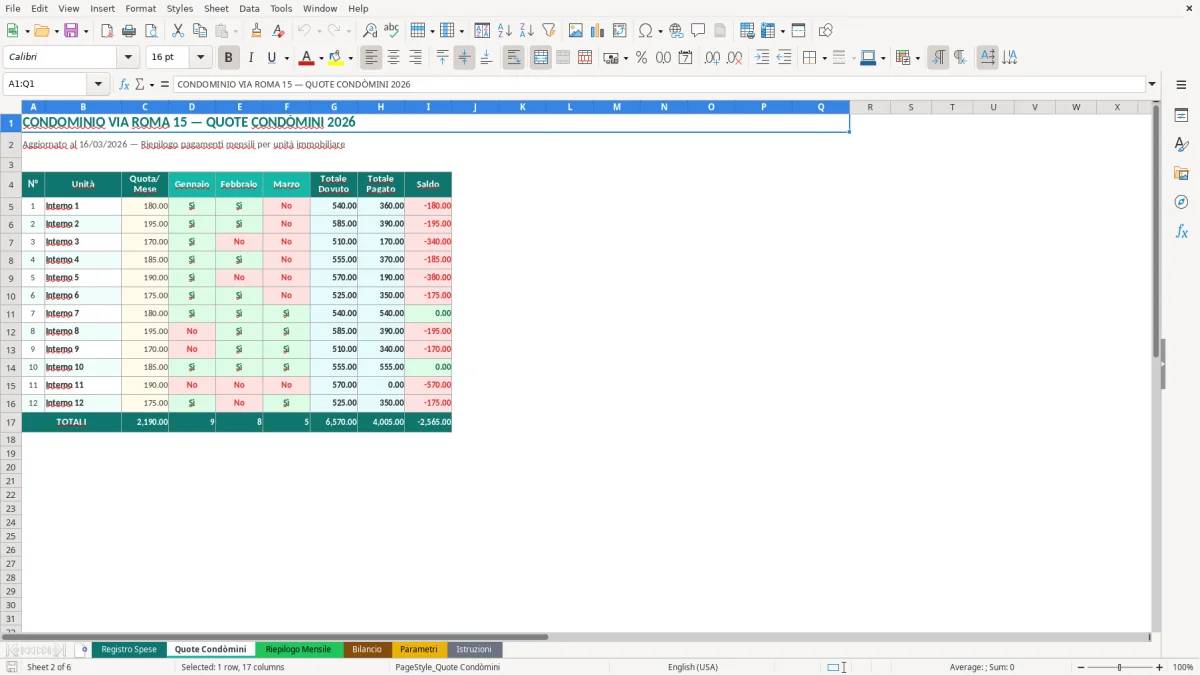Format cells as percent
The height and width of the screenshot is (675, 1200).
[641, 58]
